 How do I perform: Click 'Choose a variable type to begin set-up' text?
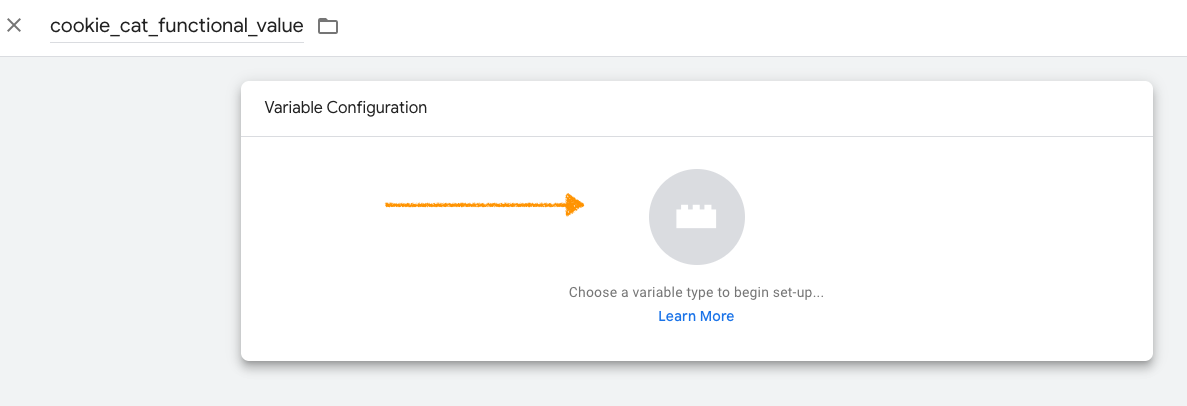pos(696,293)
